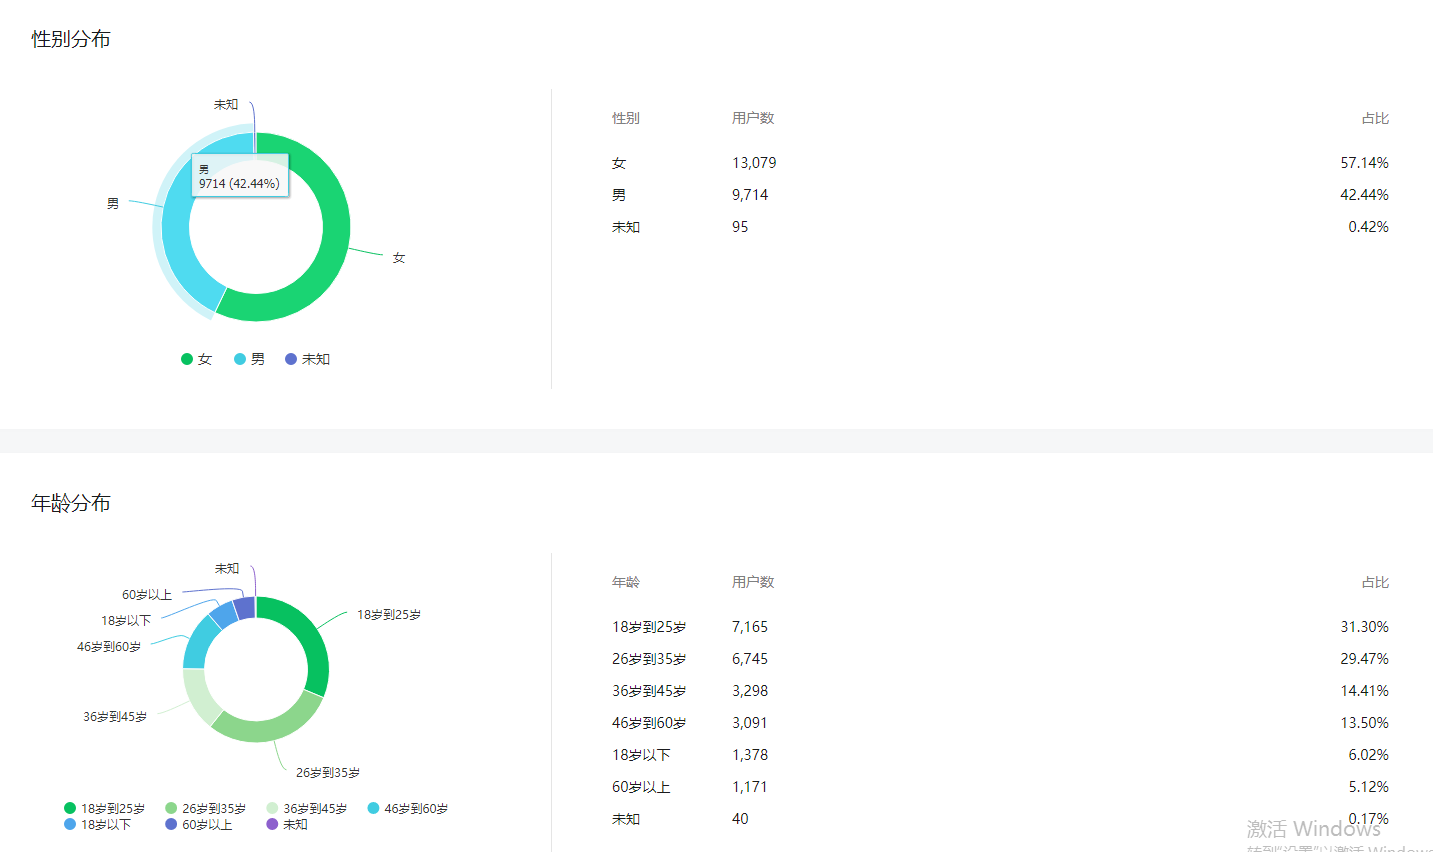The width and height of the screenshot is (1433, 852).
Task: Toggle the purple 未知 legend dot under gender chart
Action: pos(291,359)
